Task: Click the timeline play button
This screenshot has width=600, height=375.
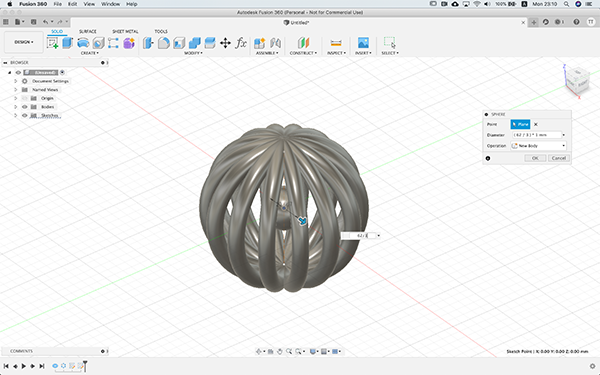Action: (24, 366)
